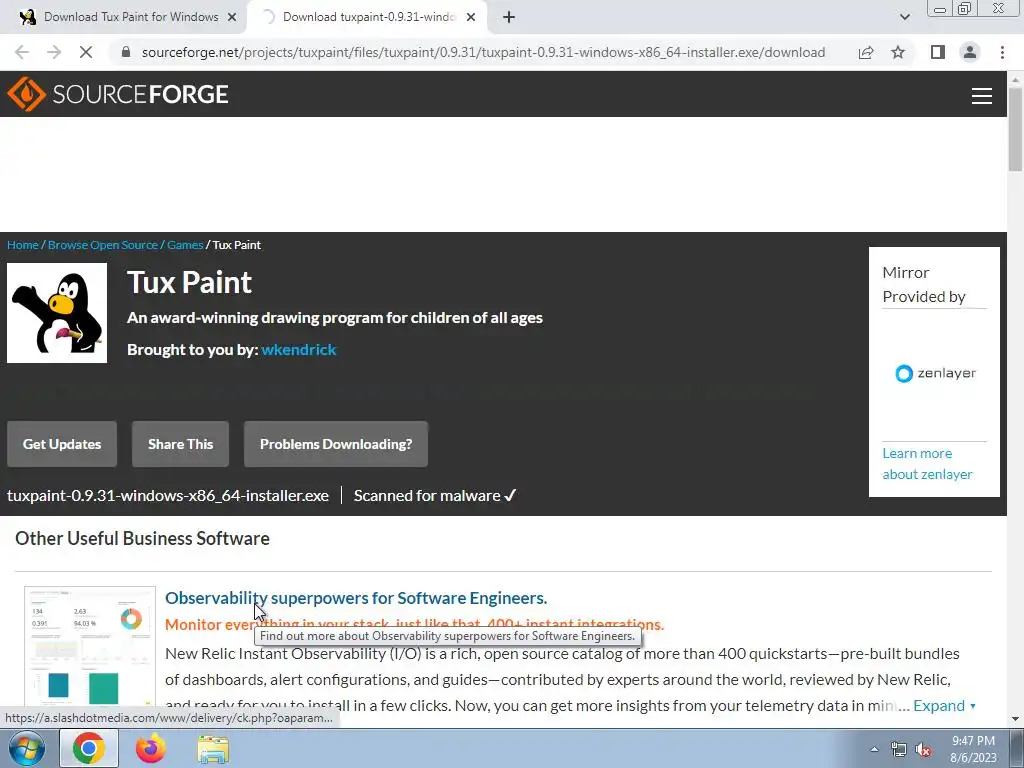
Task: Follow the Games breadcrumb link
Action: (x=185, y=245)
